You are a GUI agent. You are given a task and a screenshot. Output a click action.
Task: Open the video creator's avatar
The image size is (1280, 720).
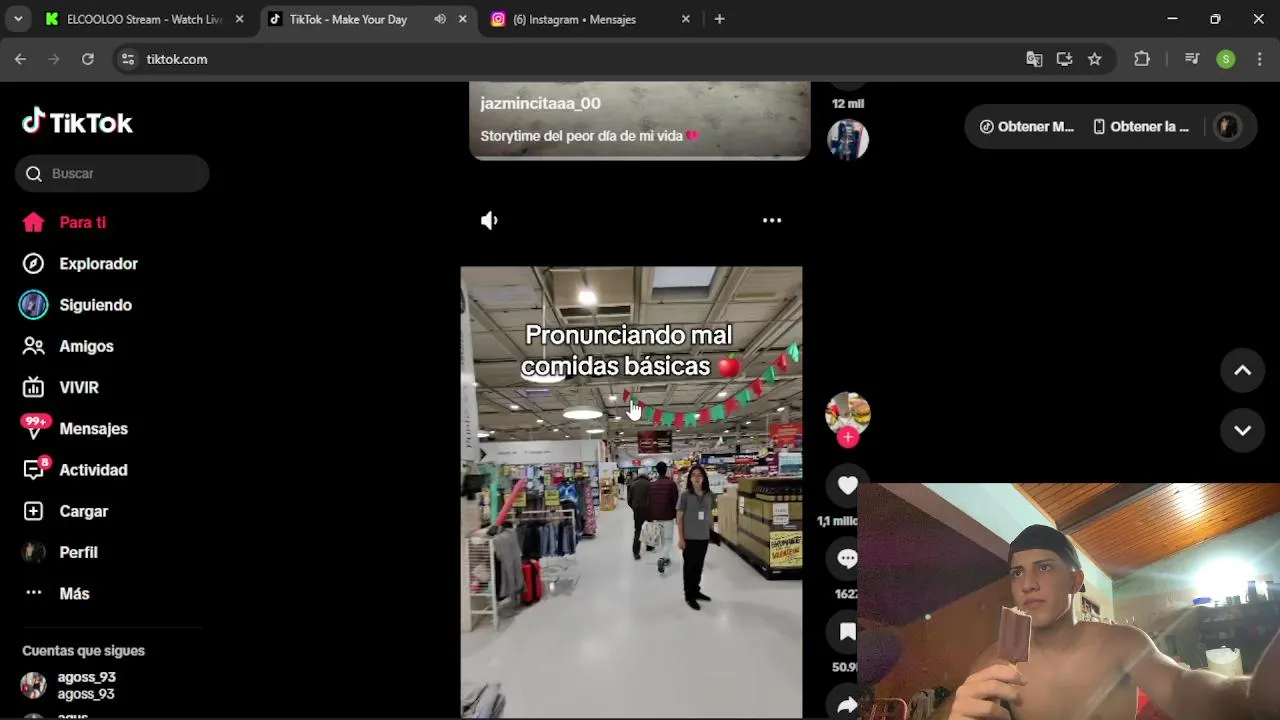848,413
